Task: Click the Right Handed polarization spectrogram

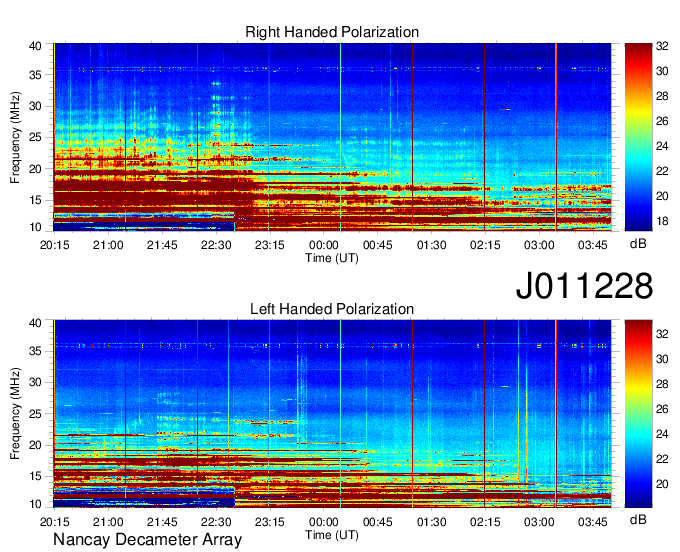Action: [x=332, y=137]
